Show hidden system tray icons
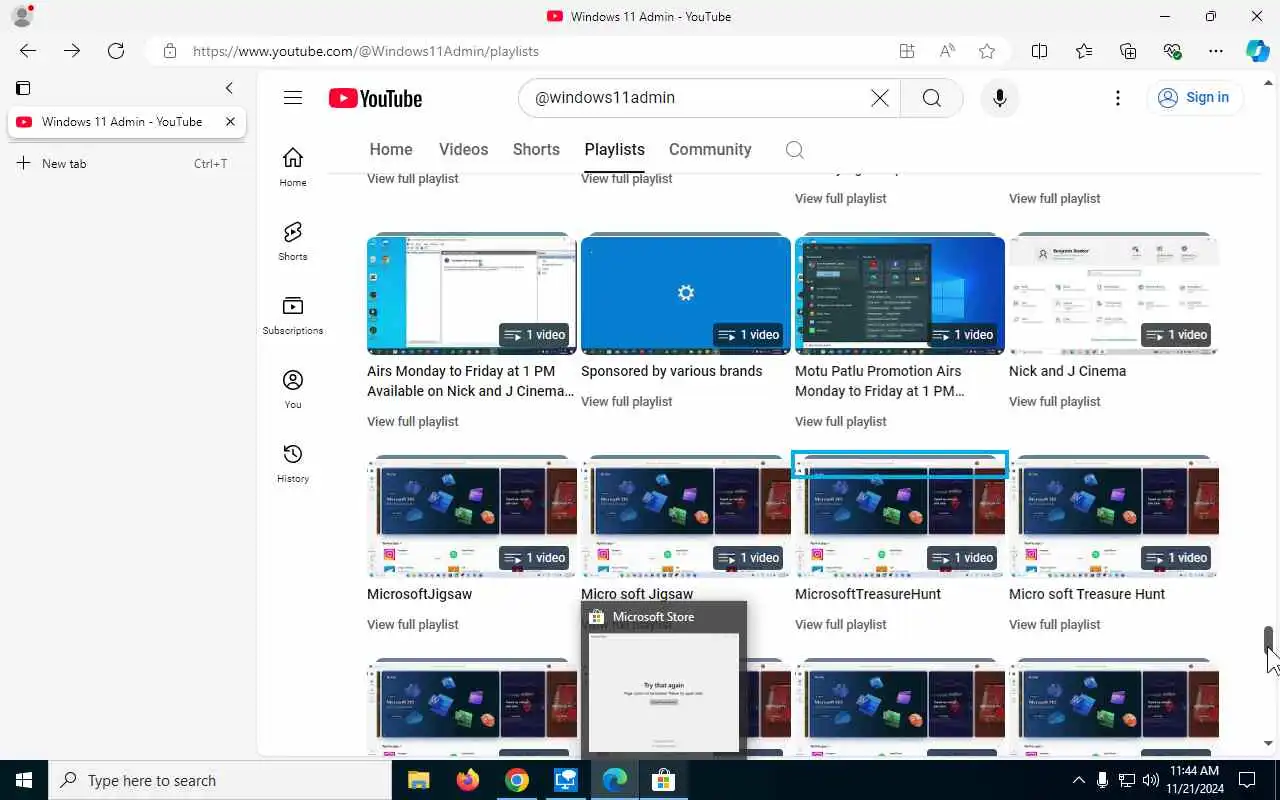1280x800 pixels. pos(1079,780)
